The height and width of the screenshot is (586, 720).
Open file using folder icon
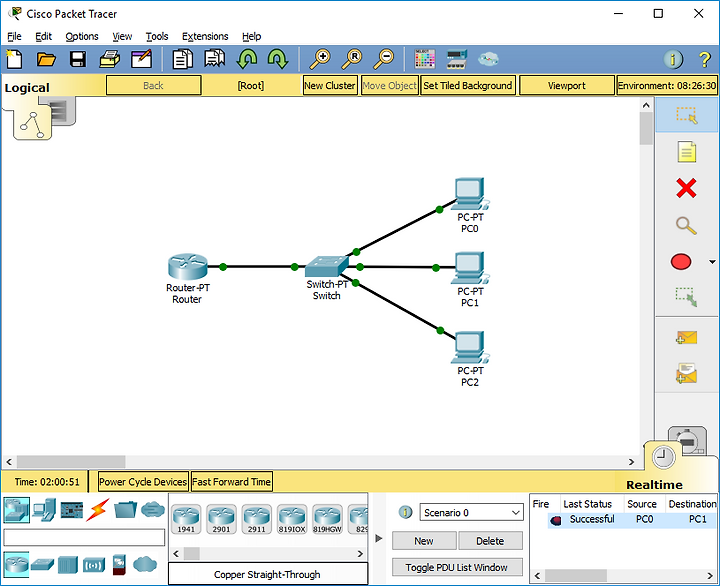(x=46, y=59)
